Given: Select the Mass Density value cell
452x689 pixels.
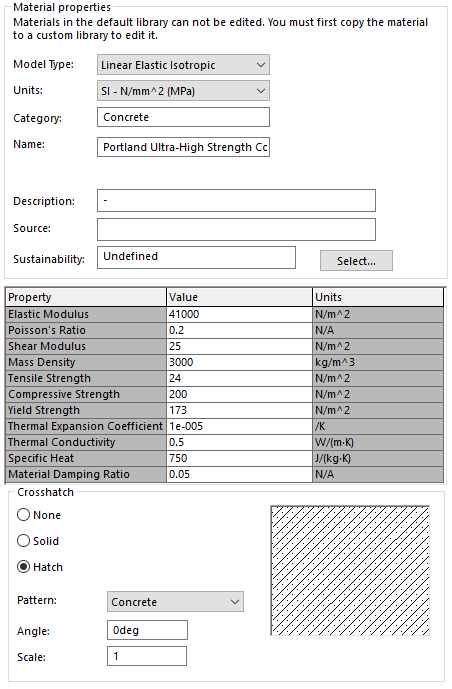Looking at the screenshot, I should [239, 363].
